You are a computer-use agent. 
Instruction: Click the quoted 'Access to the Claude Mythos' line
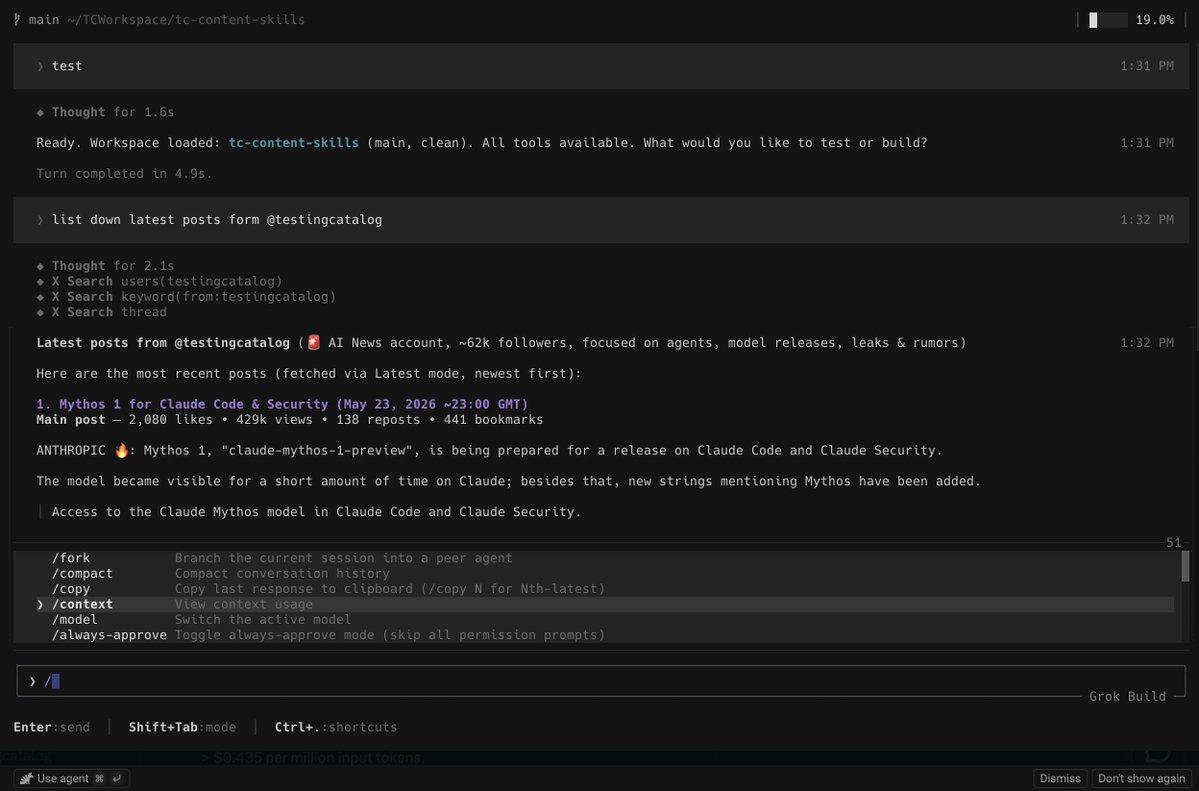click(x=316, y=511)
